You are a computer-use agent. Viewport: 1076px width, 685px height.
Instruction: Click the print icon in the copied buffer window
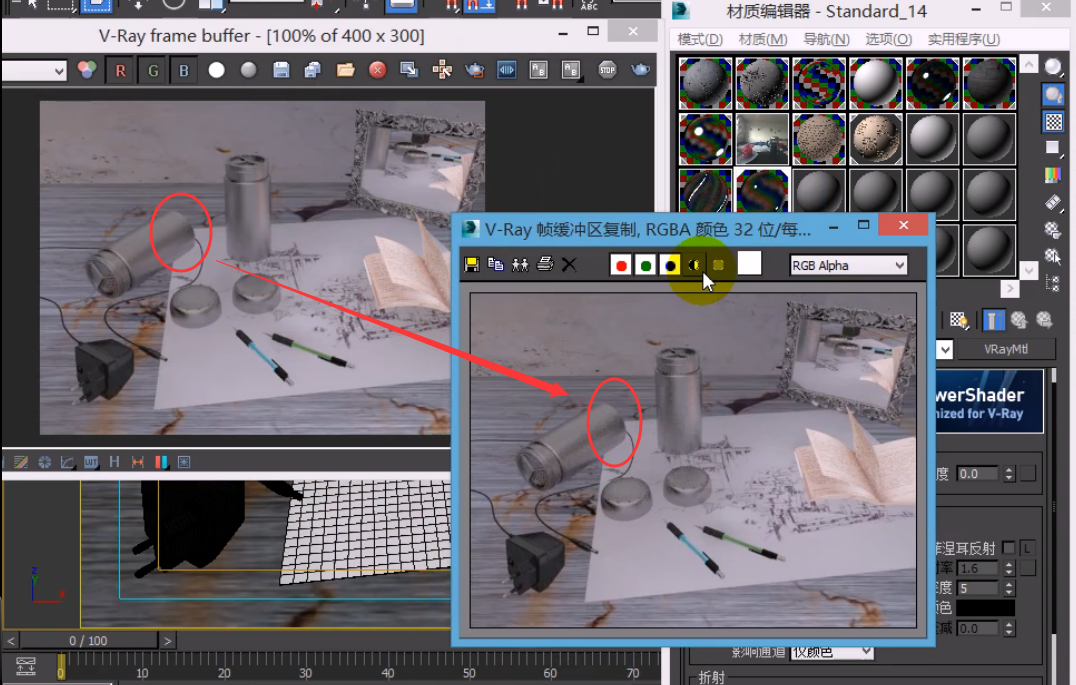tap(545, 264)
